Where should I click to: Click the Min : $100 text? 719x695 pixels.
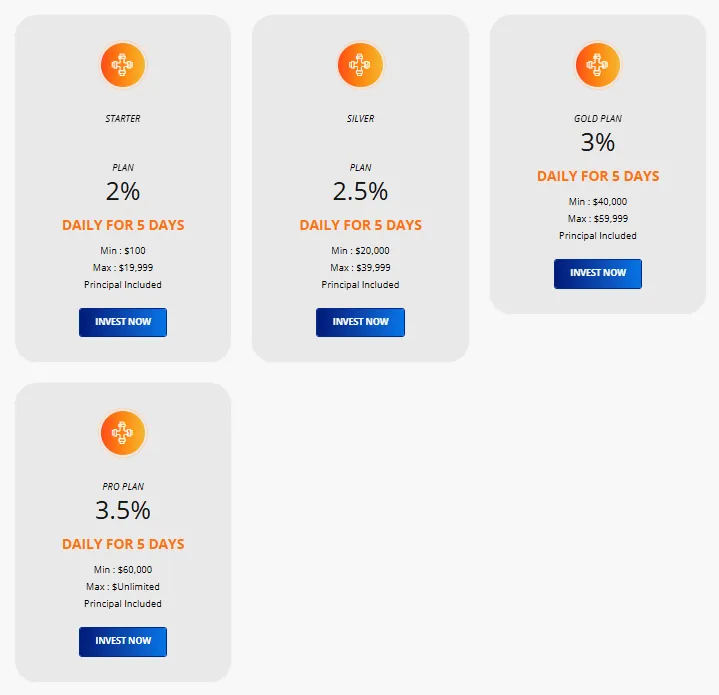click(x=123, y=250)
